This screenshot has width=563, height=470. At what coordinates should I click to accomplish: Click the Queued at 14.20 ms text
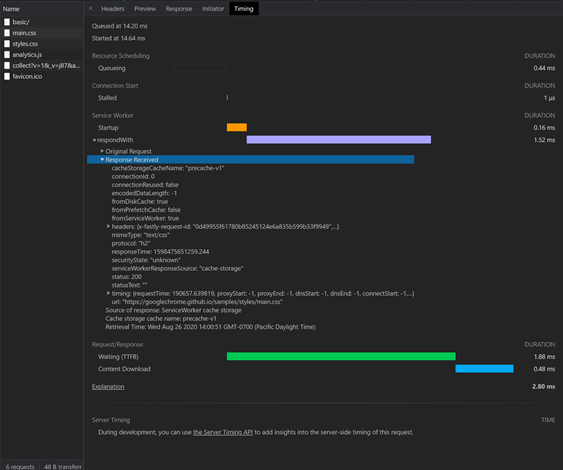click(x=120, y=26)
